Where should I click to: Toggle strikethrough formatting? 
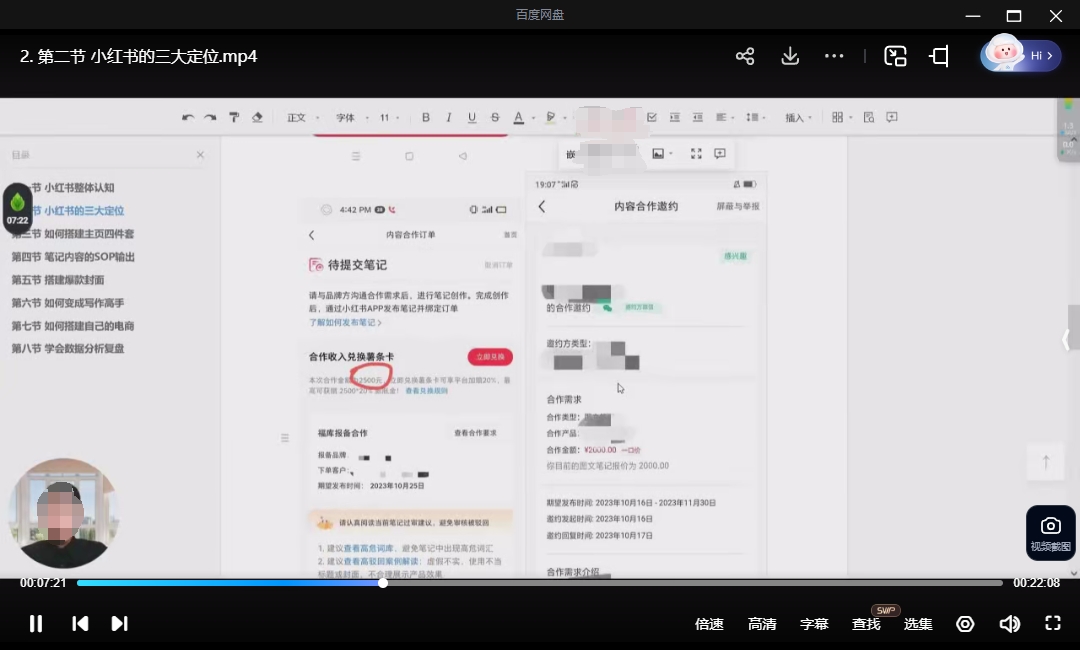[495, 118]
